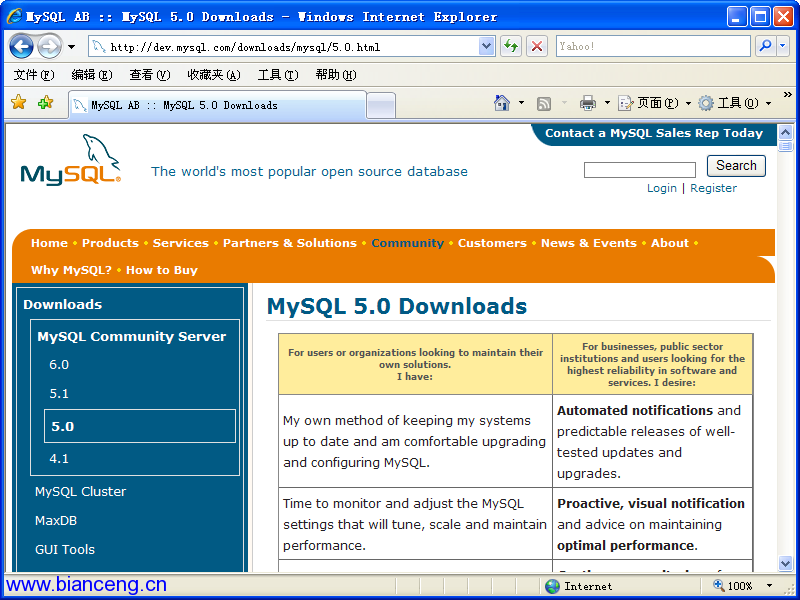This screenshot has width=800, height=600.
Task: Expand the address bar history dropdown
Action: (x=487, y=47)
